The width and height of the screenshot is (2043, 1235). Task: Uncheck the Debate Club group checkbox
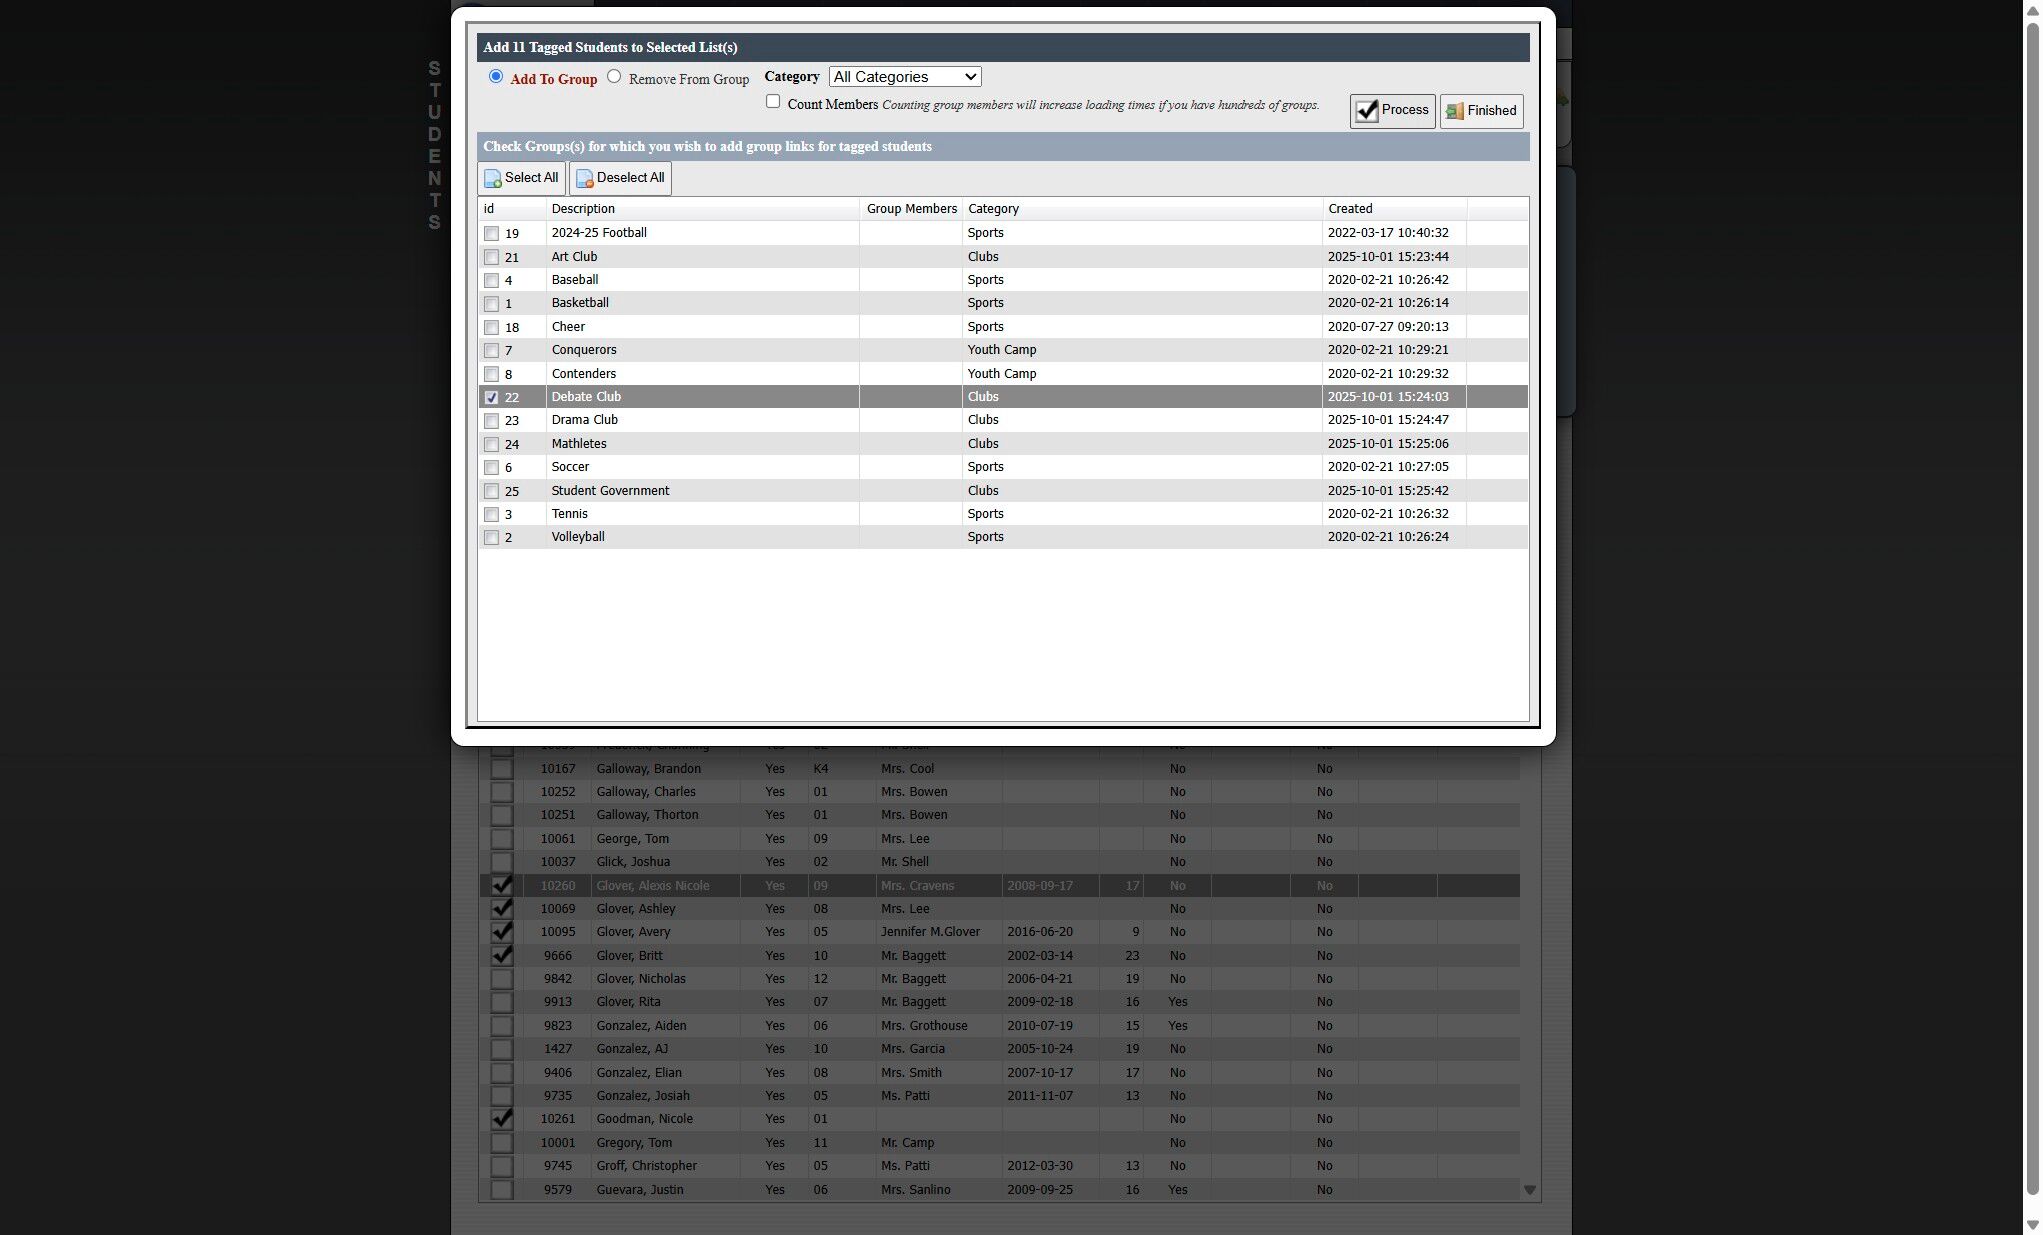point(491,397)
